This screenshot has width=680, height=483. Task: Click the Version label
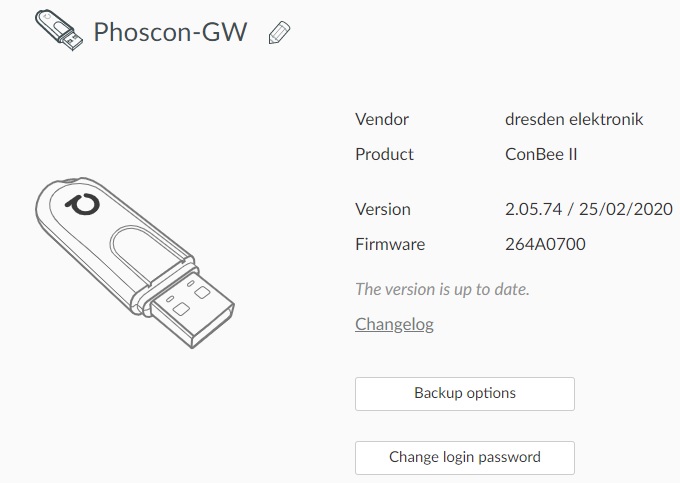(x=383, y=209)
